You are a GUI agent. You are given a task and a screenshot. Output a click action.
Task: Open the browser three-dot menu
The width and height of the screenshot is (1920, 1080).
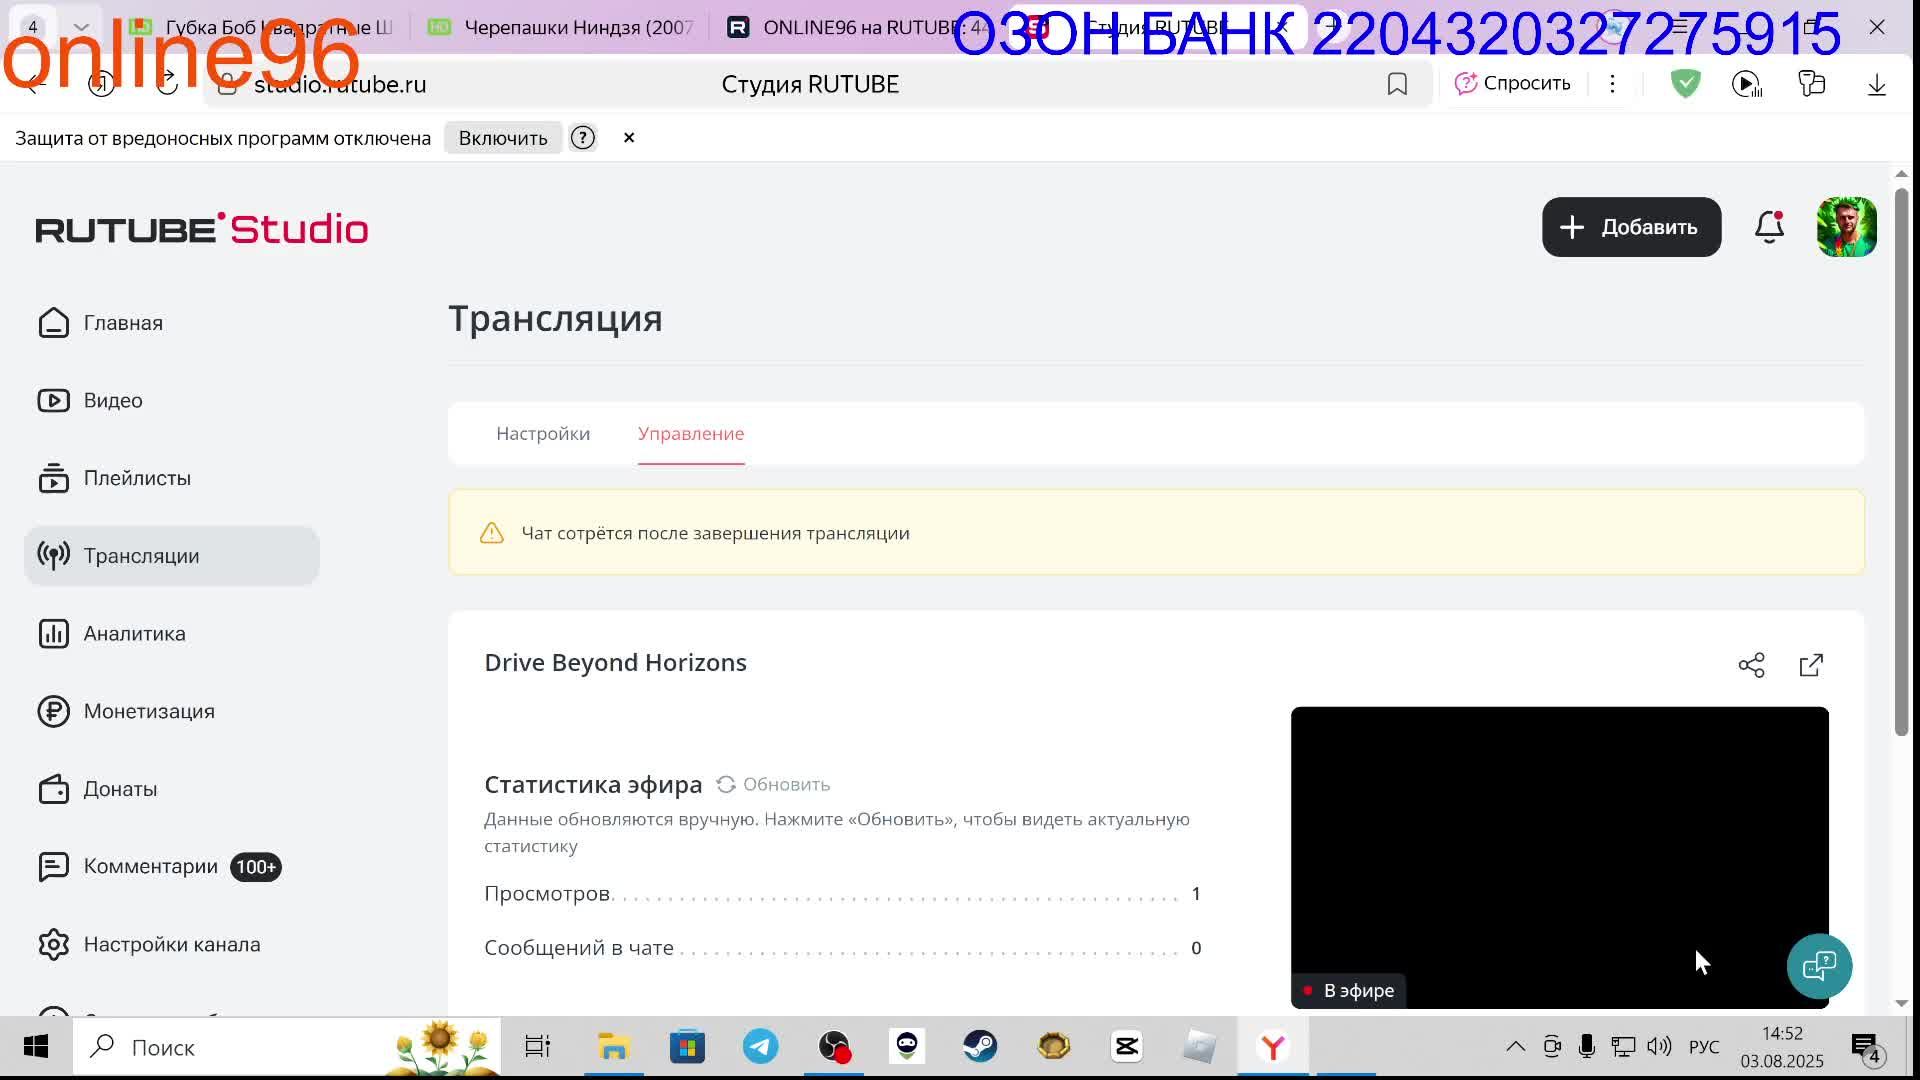pyautogui.click(x=1612, y=84)
